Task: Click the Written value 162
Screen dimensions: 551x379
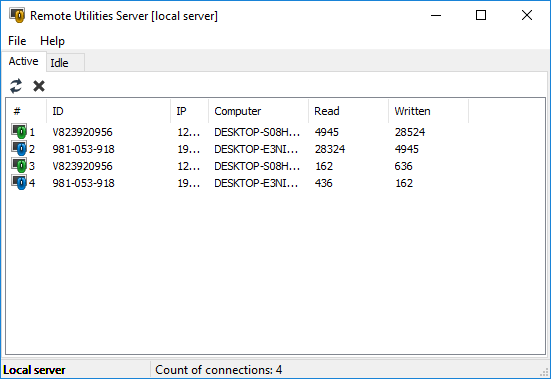Action: tap(404, 183)
